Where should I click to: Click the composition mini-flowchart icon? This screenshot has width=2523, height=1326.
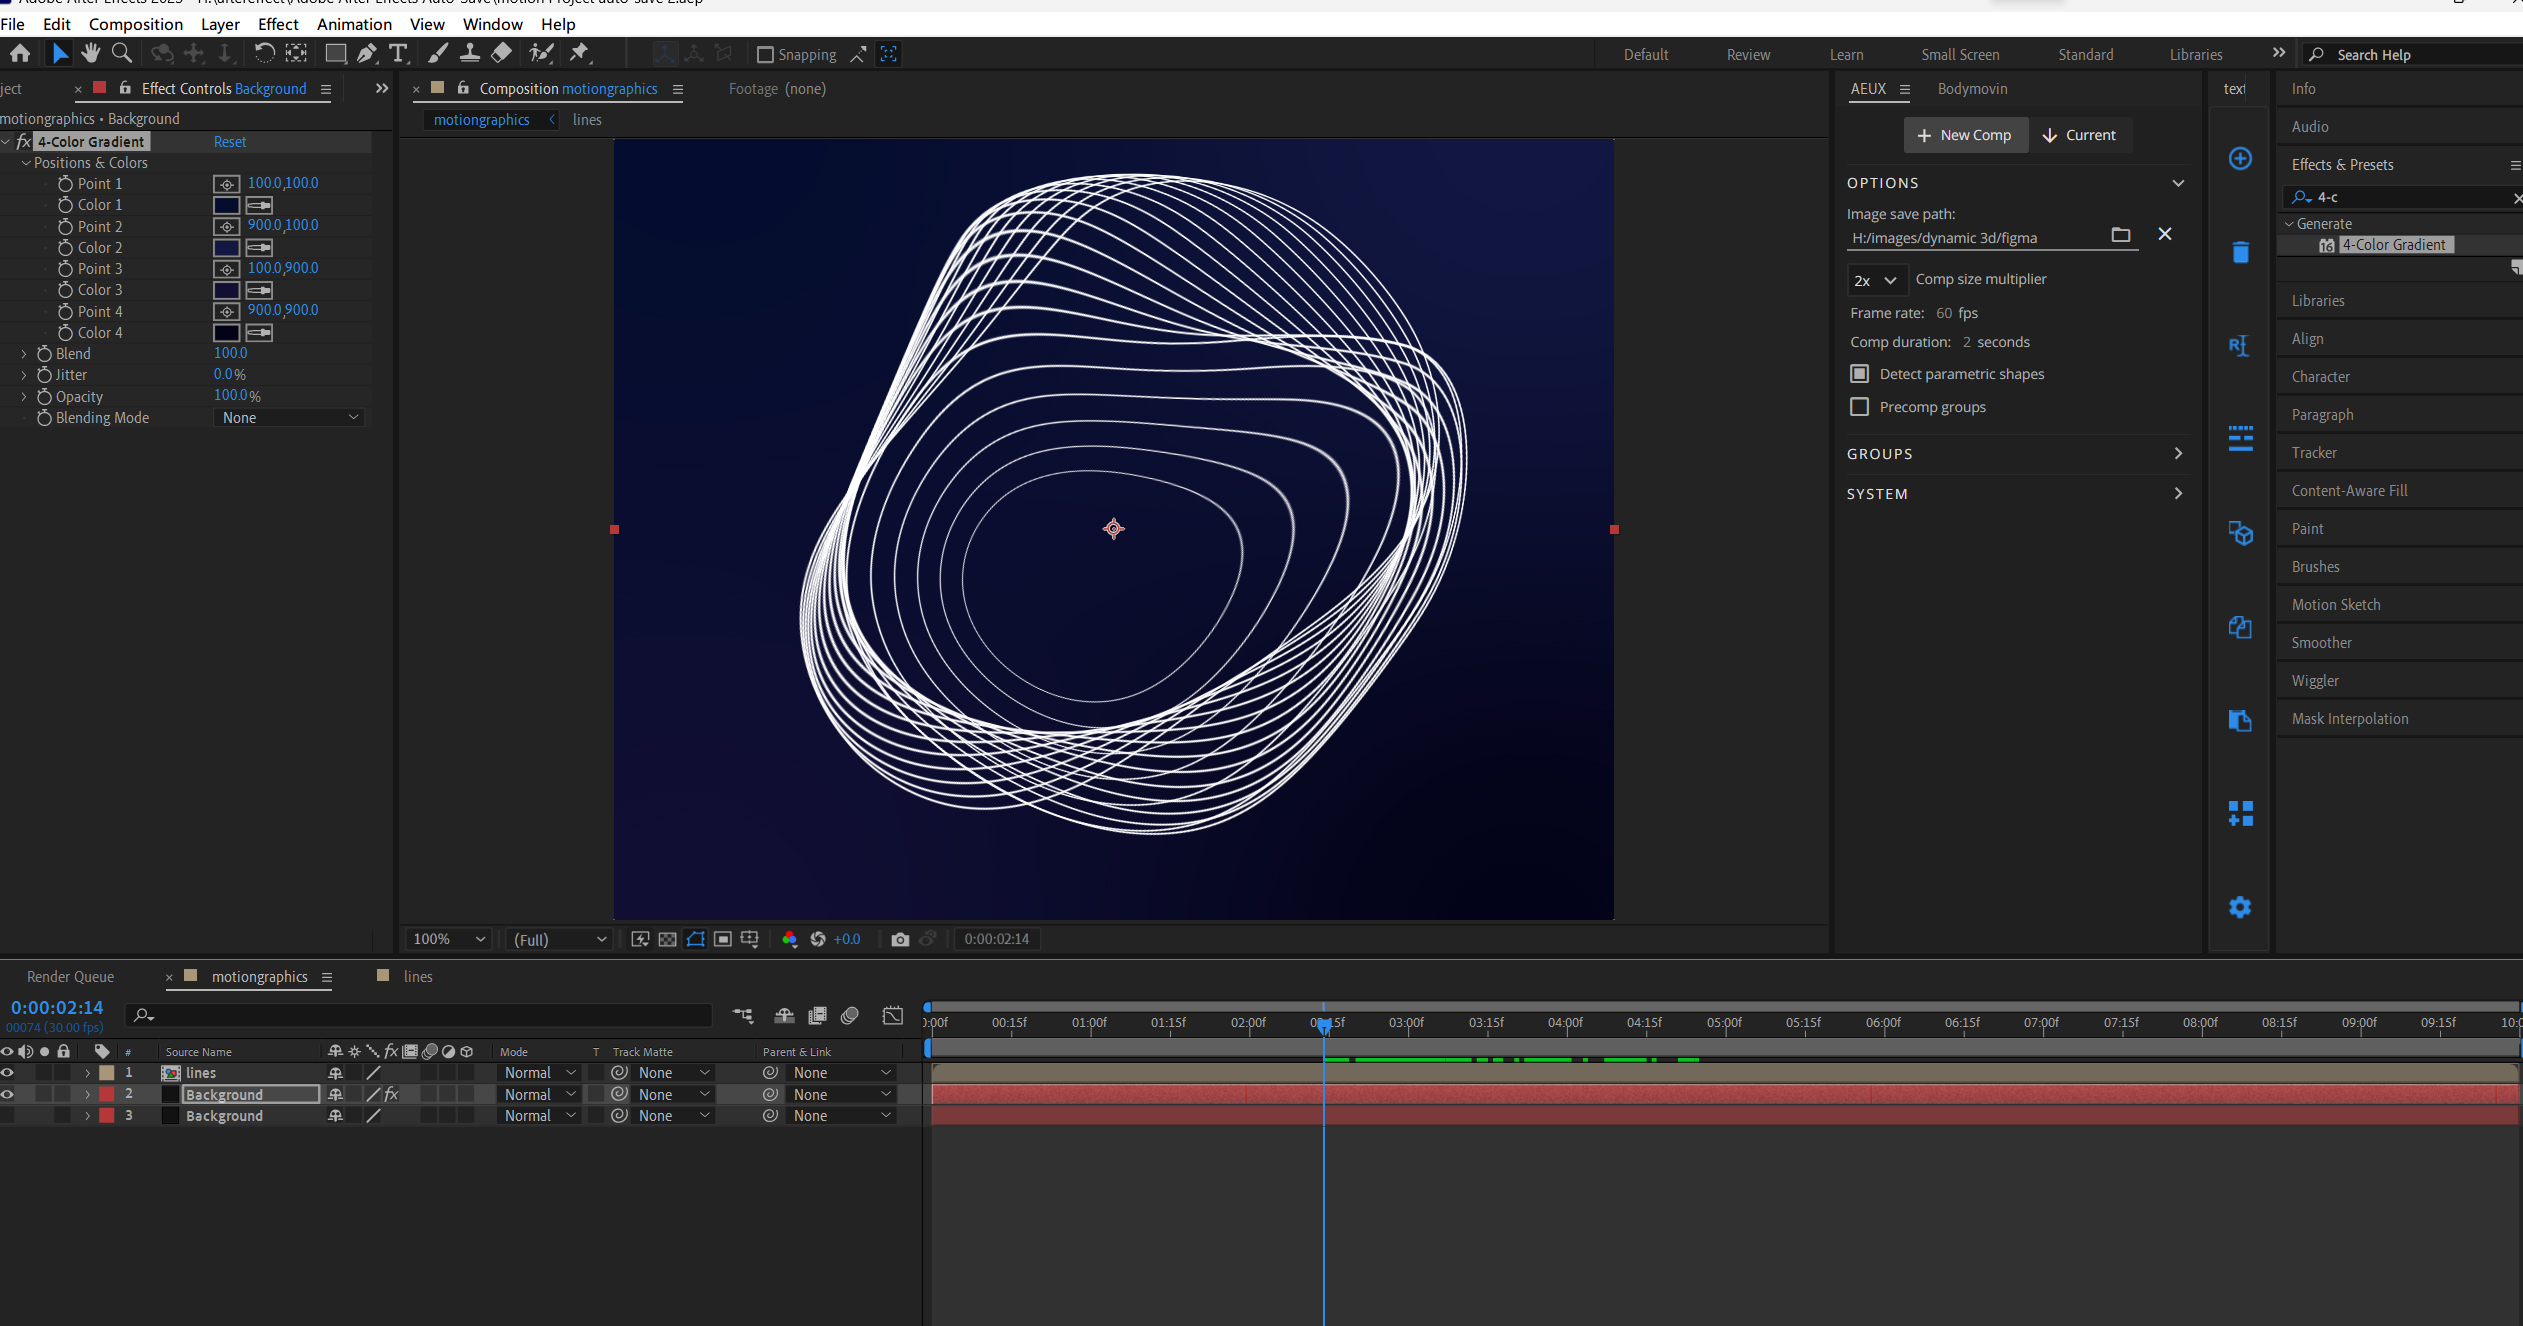pyautogui.click(x=743, y=1016)
